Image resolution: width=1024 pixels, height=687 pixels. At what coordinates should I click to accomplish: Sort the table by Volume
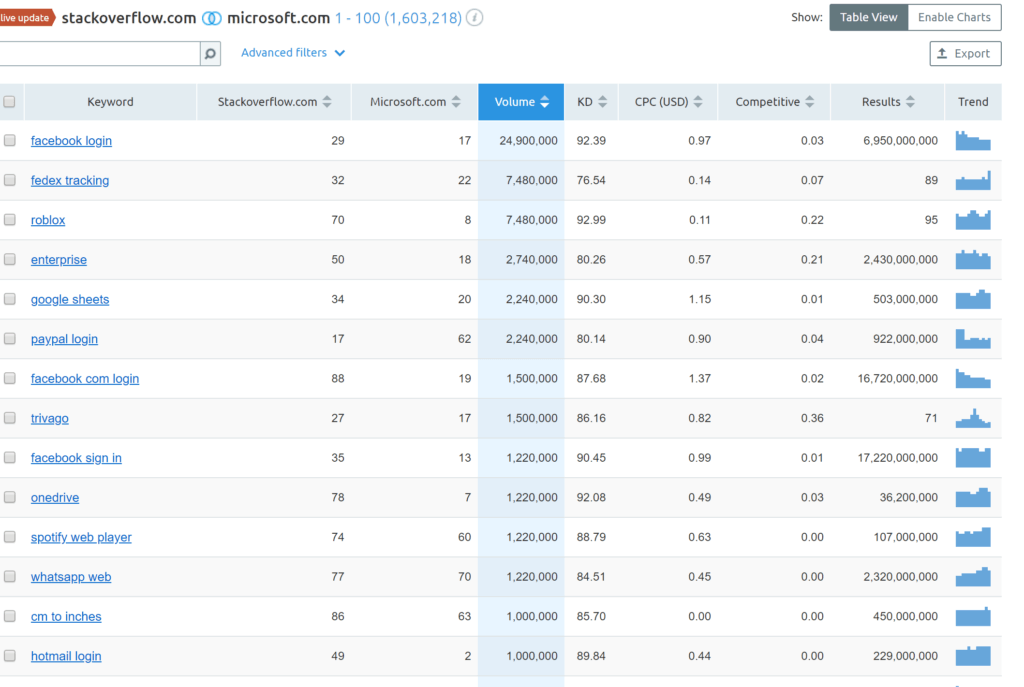coord(521,102)
